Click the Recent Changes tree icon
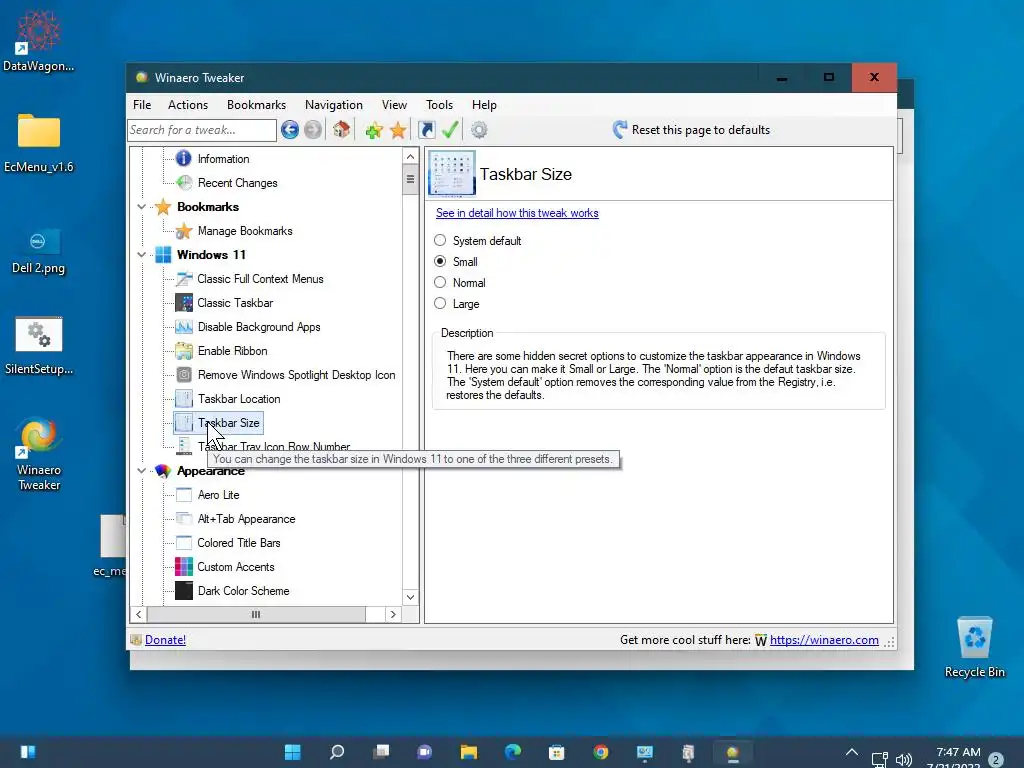 click(x=184, y=182)
